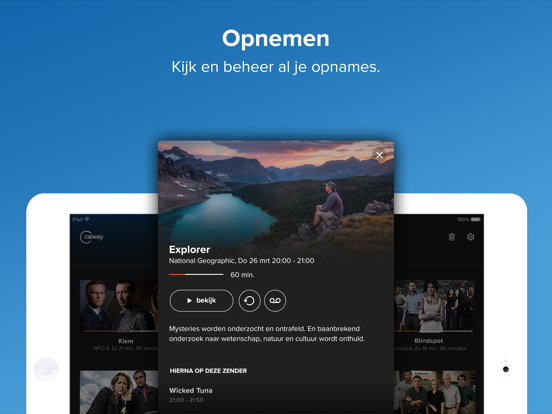Image resolution: width=552 pixels, height=414 pixels.
Task: Tap the Caiway logo
Action: click(92, 237)
